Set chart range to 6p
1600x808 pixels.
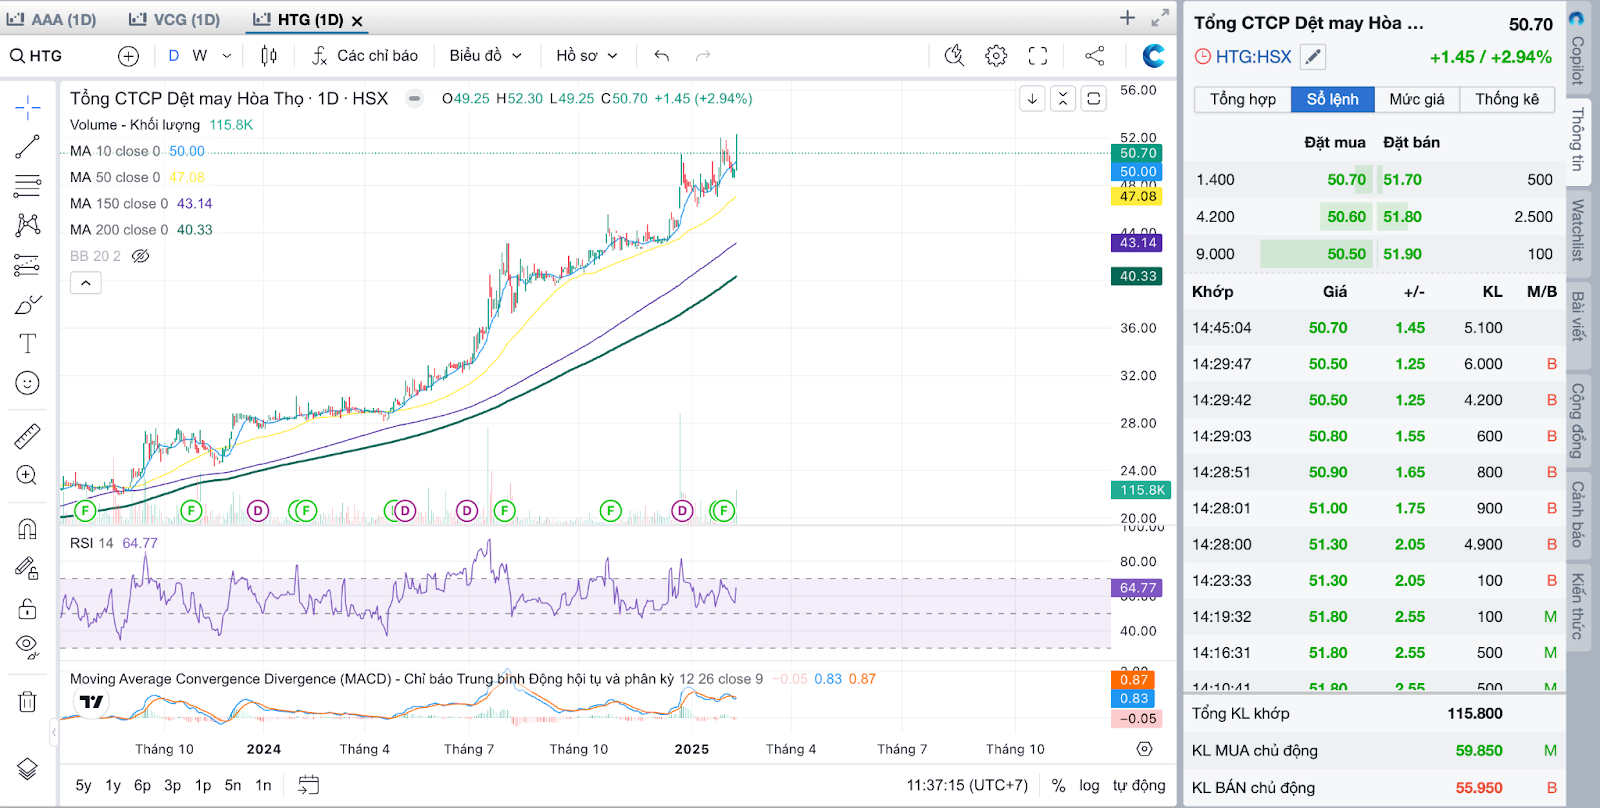coord(142,785)
